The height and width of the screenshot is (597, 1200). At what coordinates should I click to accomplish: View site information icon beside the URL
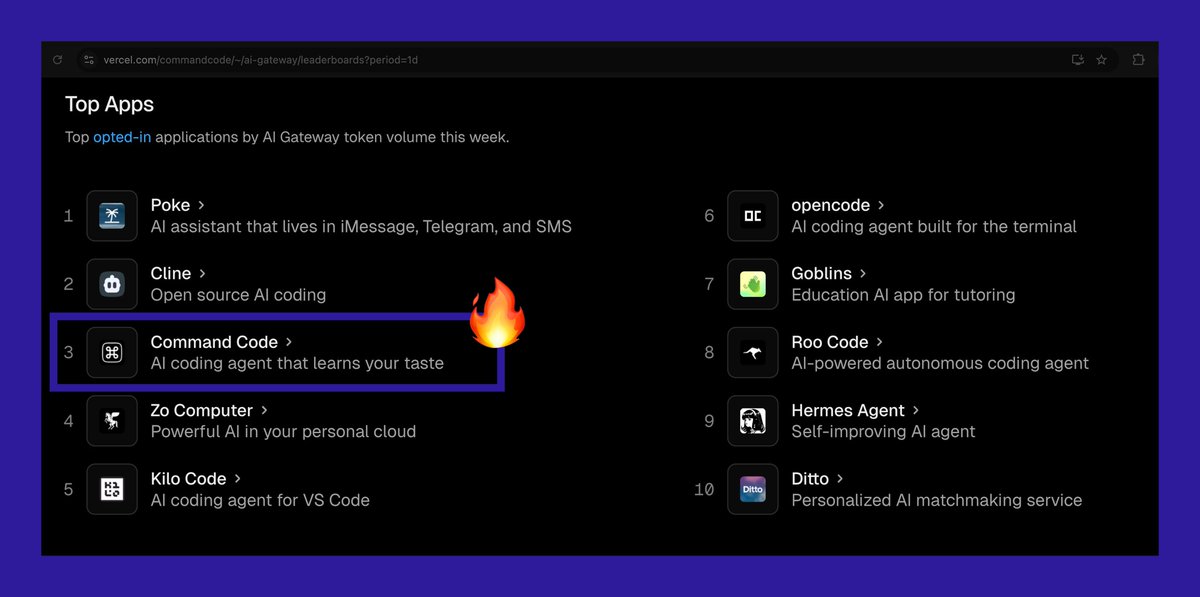coord(88,60)
